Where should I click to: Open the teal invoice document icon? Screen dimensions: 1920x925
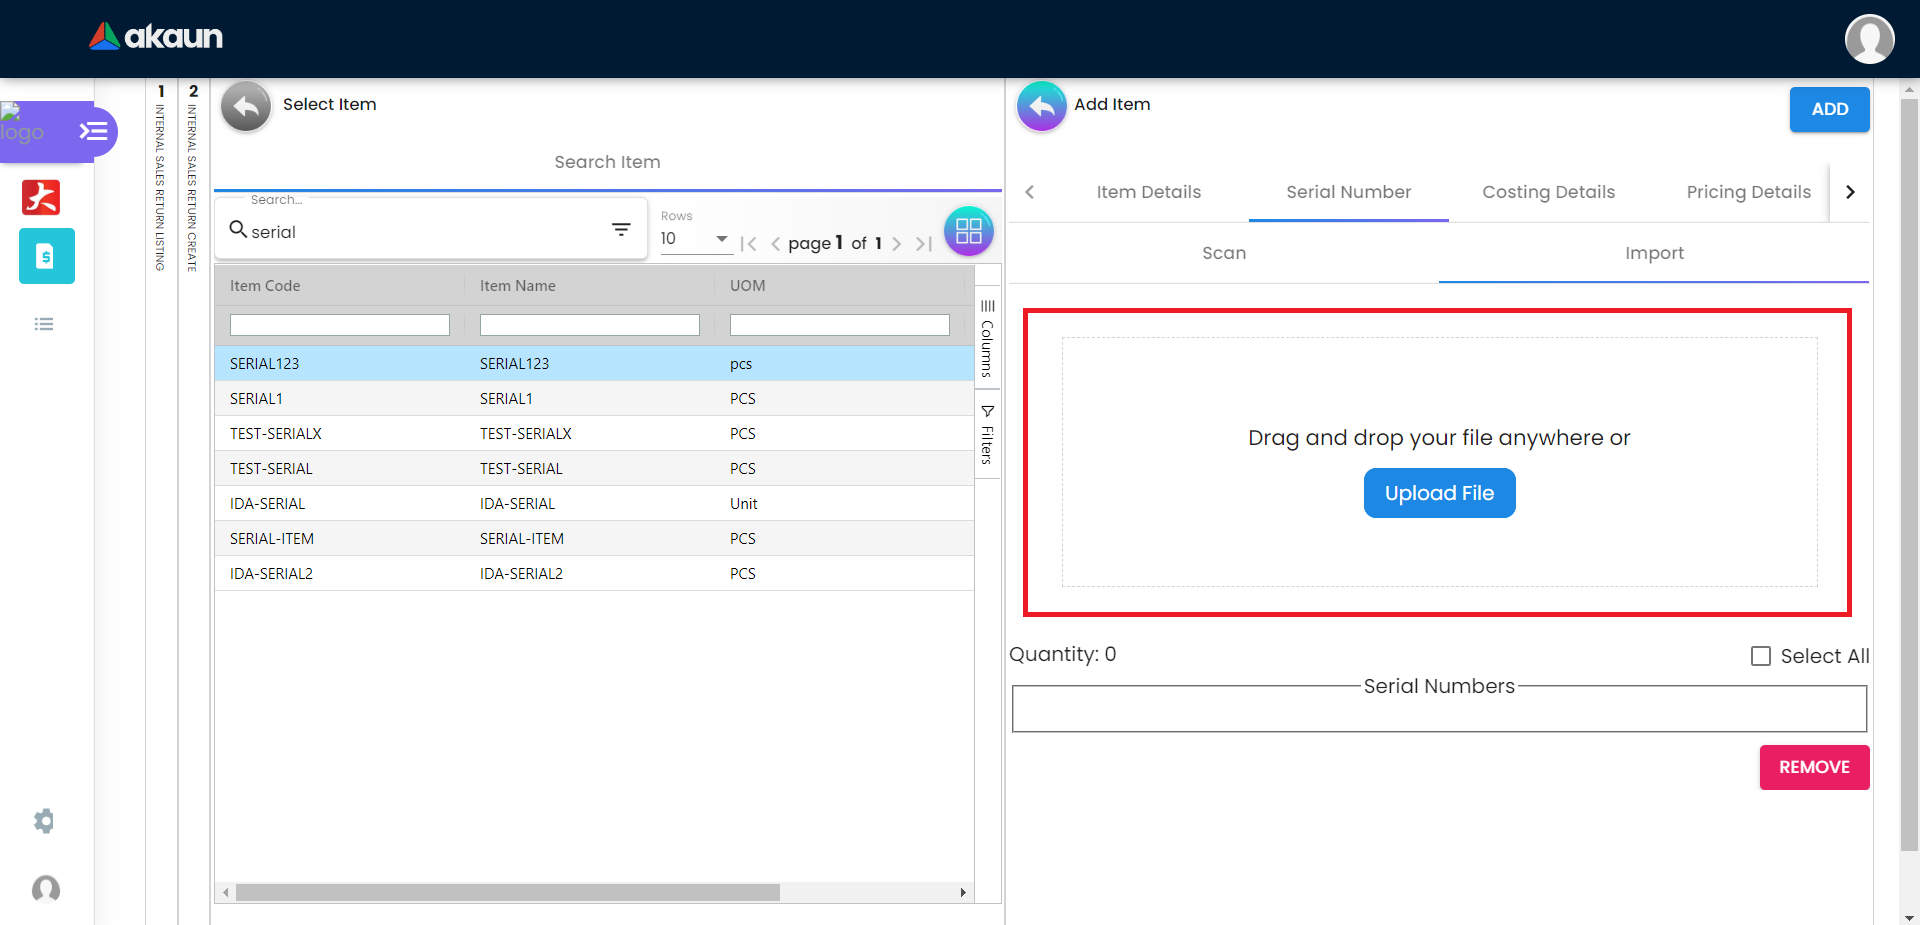pos(46,256)
